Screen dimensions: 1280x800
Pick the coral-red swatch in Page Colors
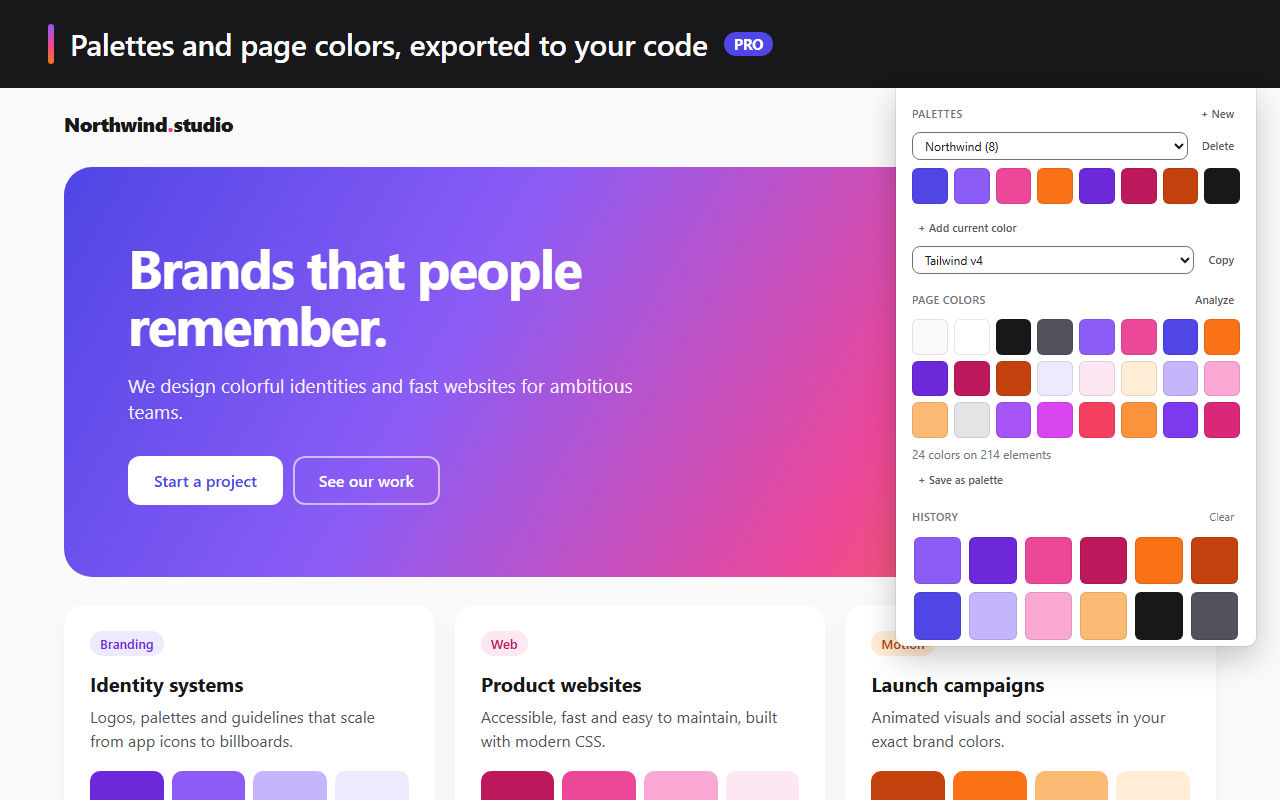click(x=1097, y=420)
